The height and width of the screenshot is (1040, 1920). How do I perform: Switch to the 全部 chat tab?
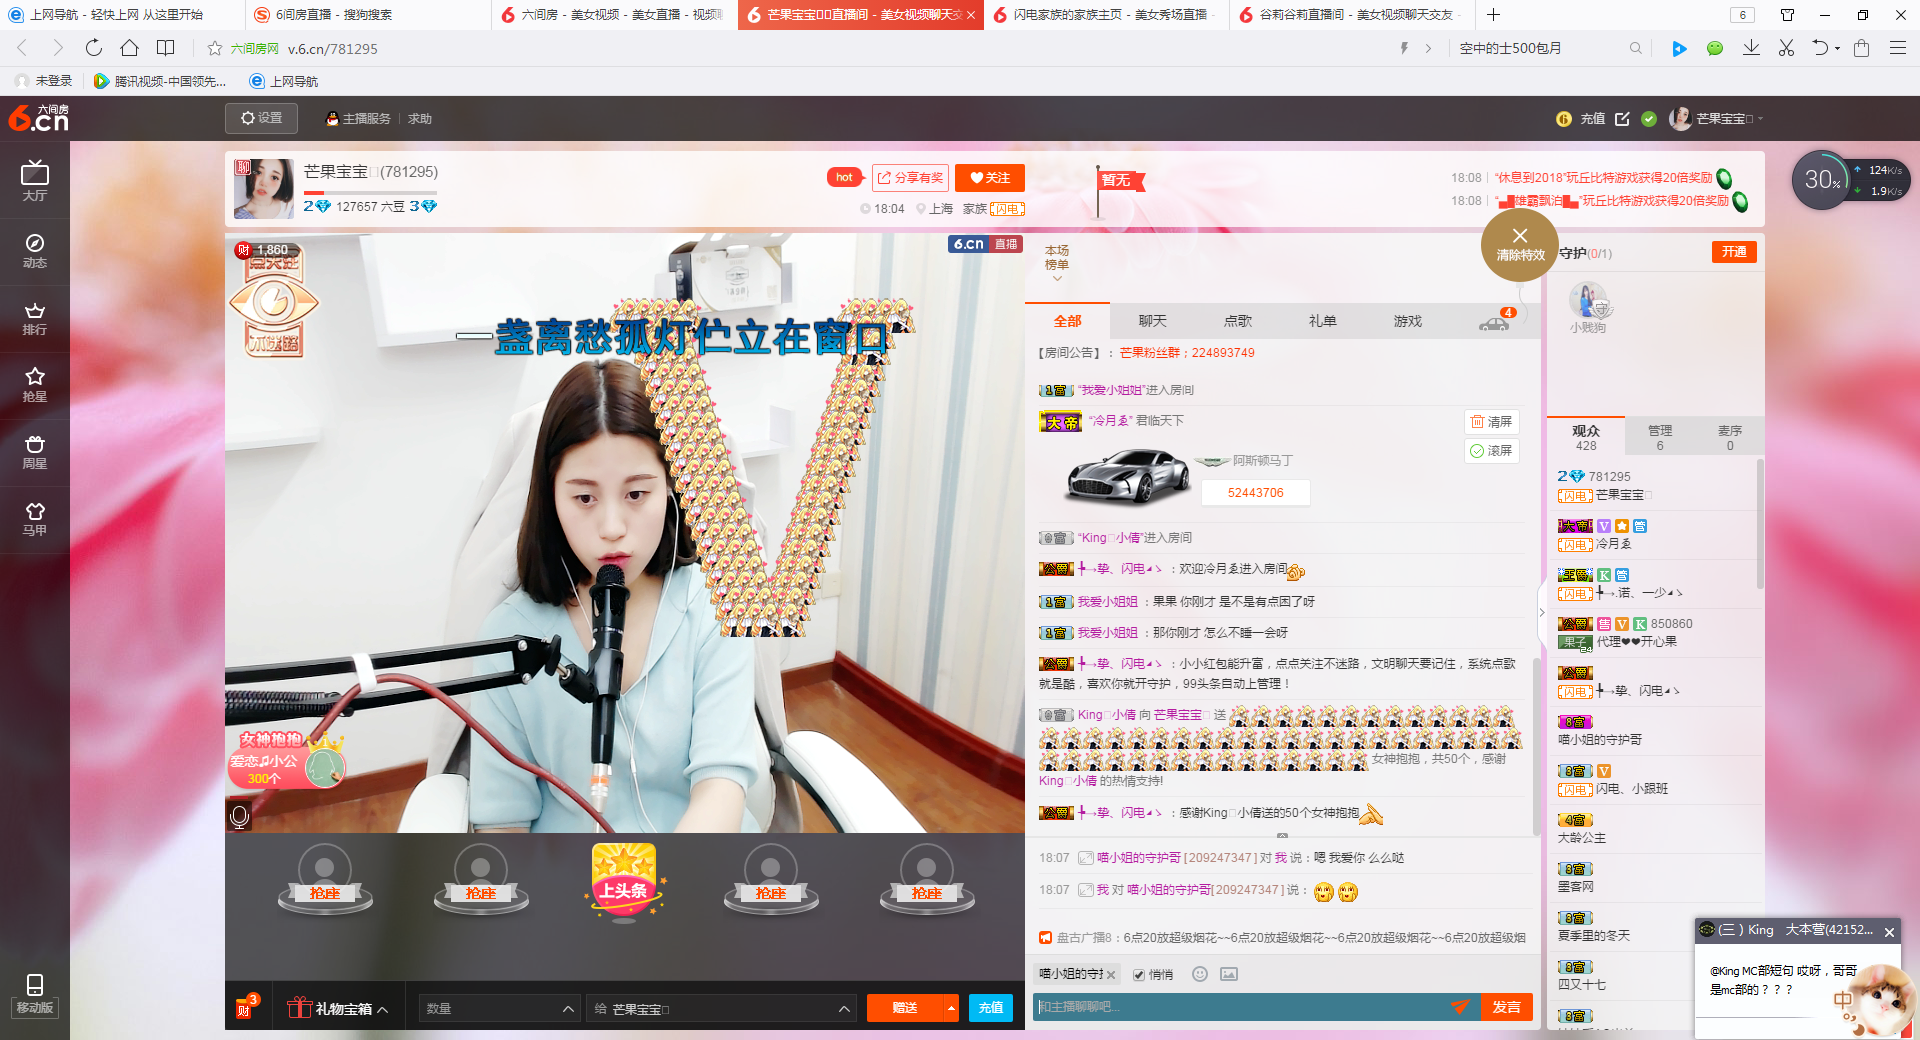pos(1067,321)
